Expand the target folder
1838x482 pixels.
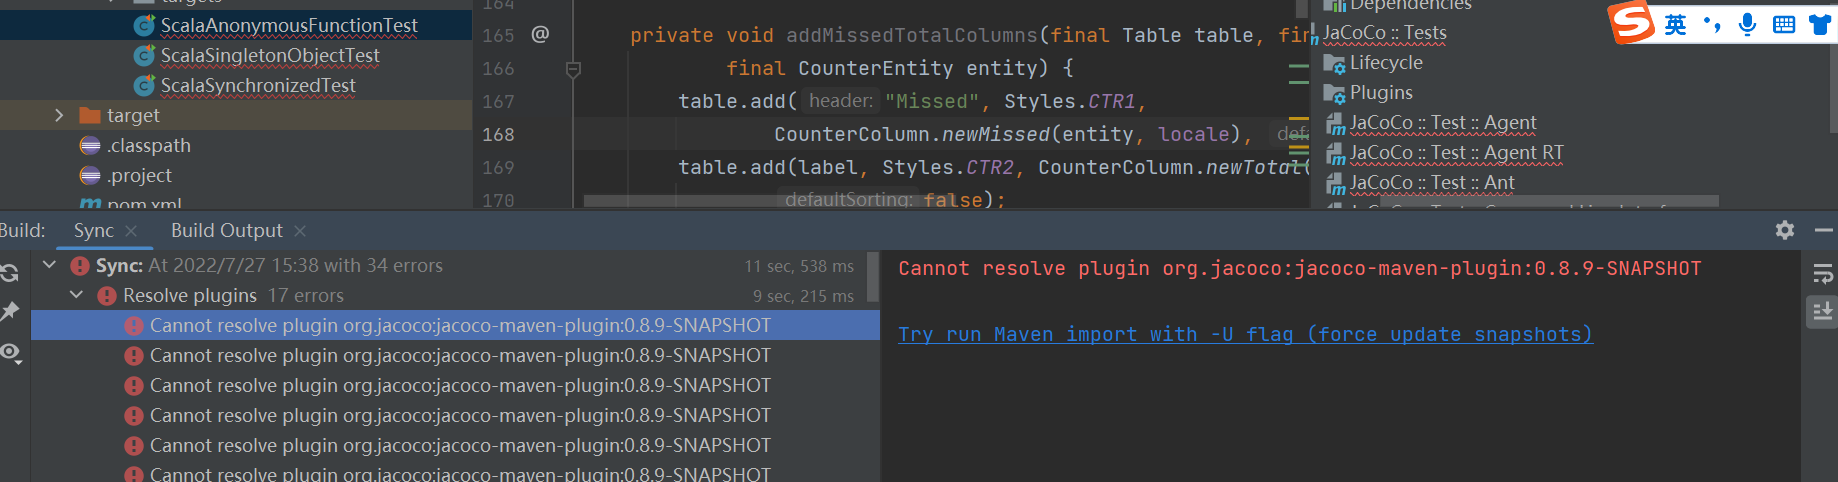coord(59,115)
